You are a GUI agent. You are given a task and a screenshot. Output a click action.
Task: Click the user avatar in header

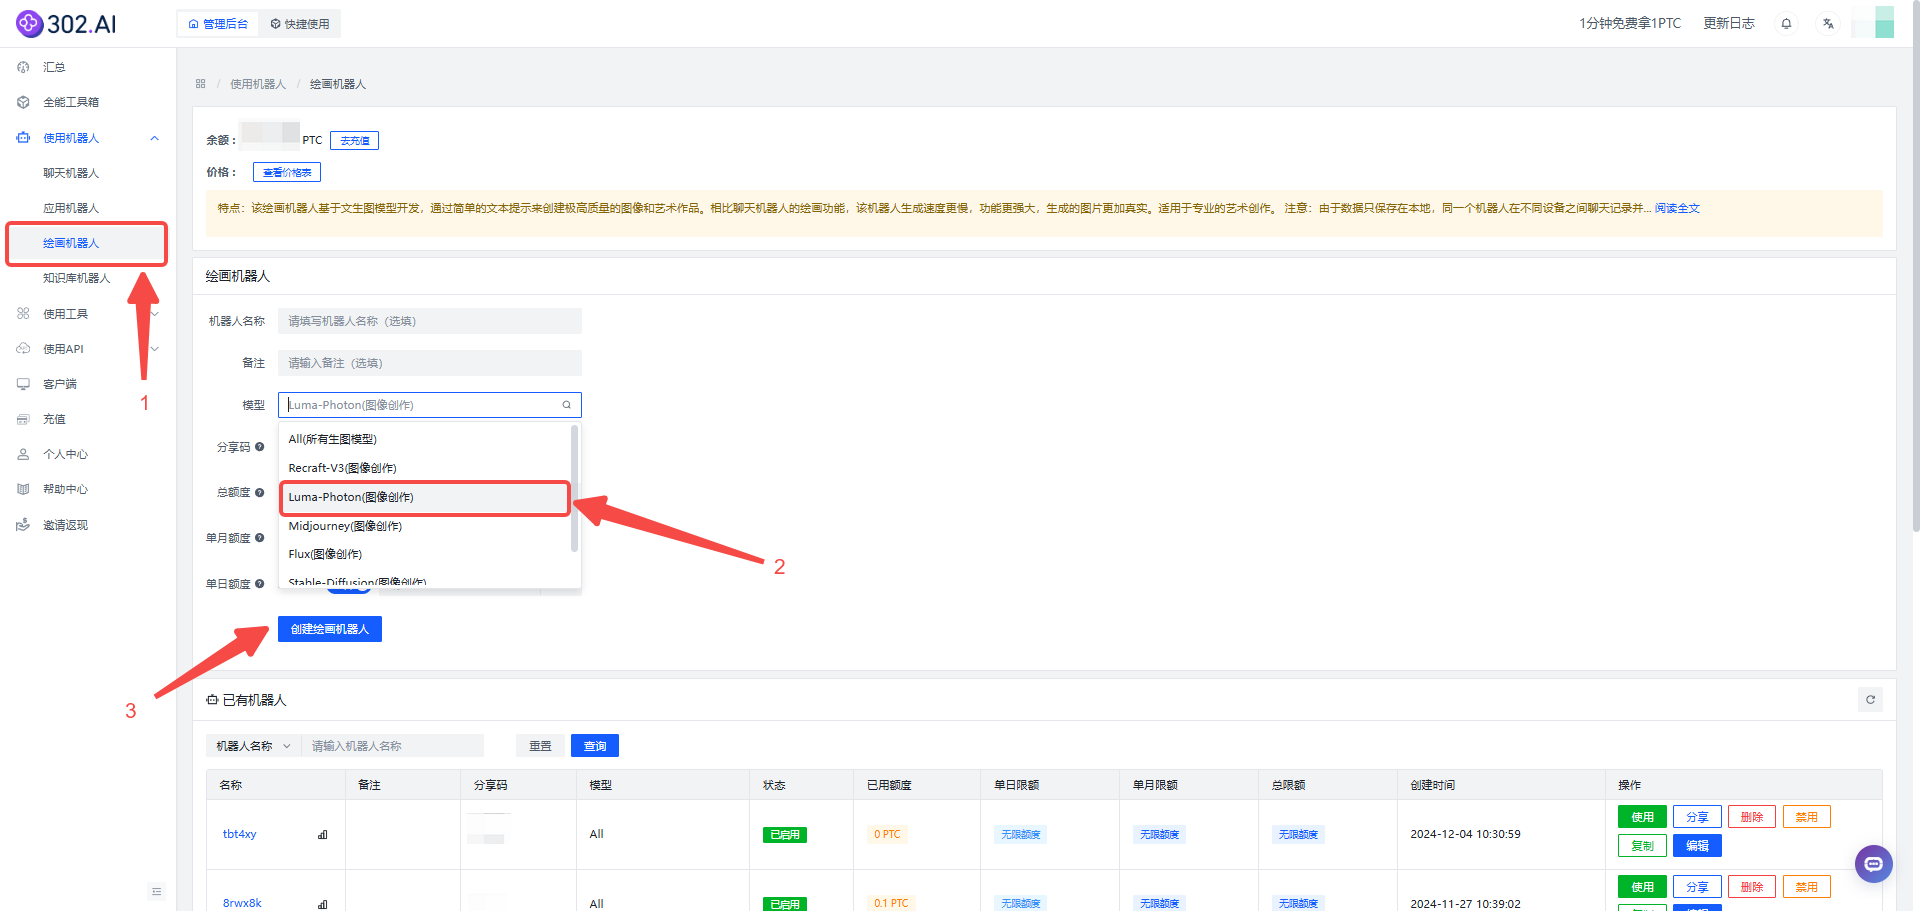(x=1873, y=22)
